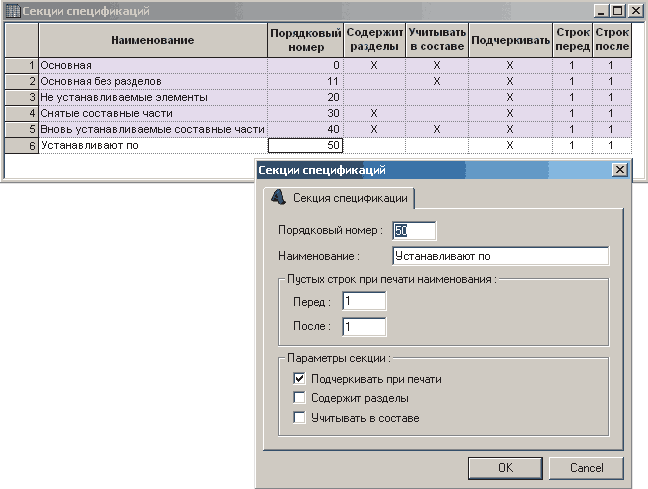Enable the Учитывать в составе checkbox

coord(299,417)
